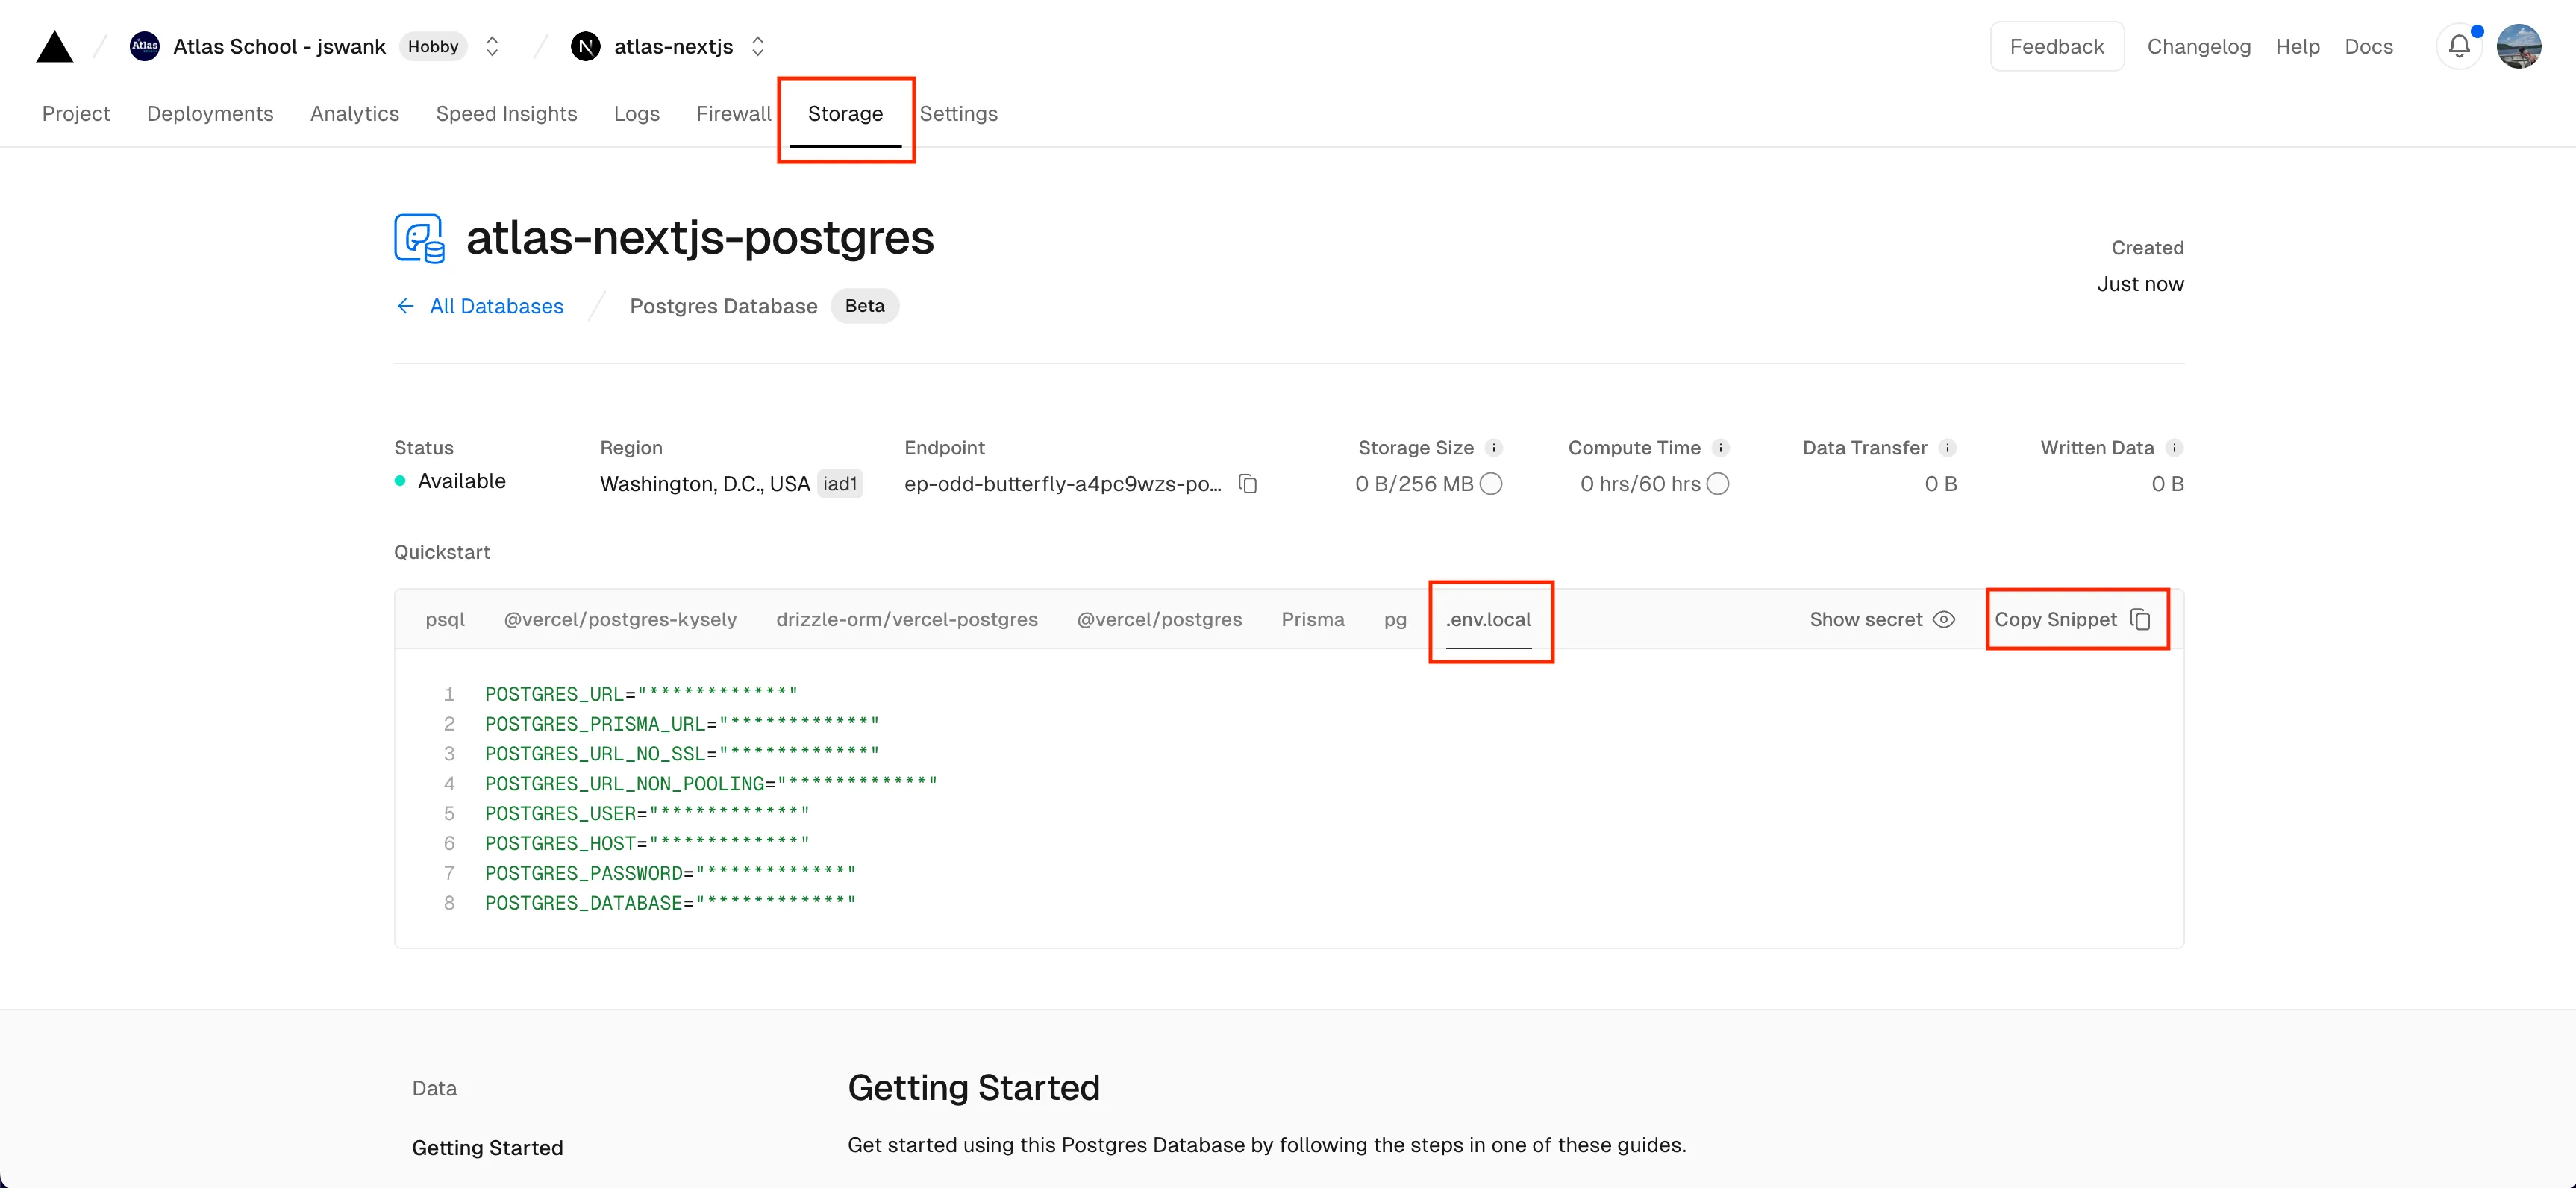The image size is (2576, 1188).
Task: Click the Atlas School team avatar
Action: click(x=145, y=46)
